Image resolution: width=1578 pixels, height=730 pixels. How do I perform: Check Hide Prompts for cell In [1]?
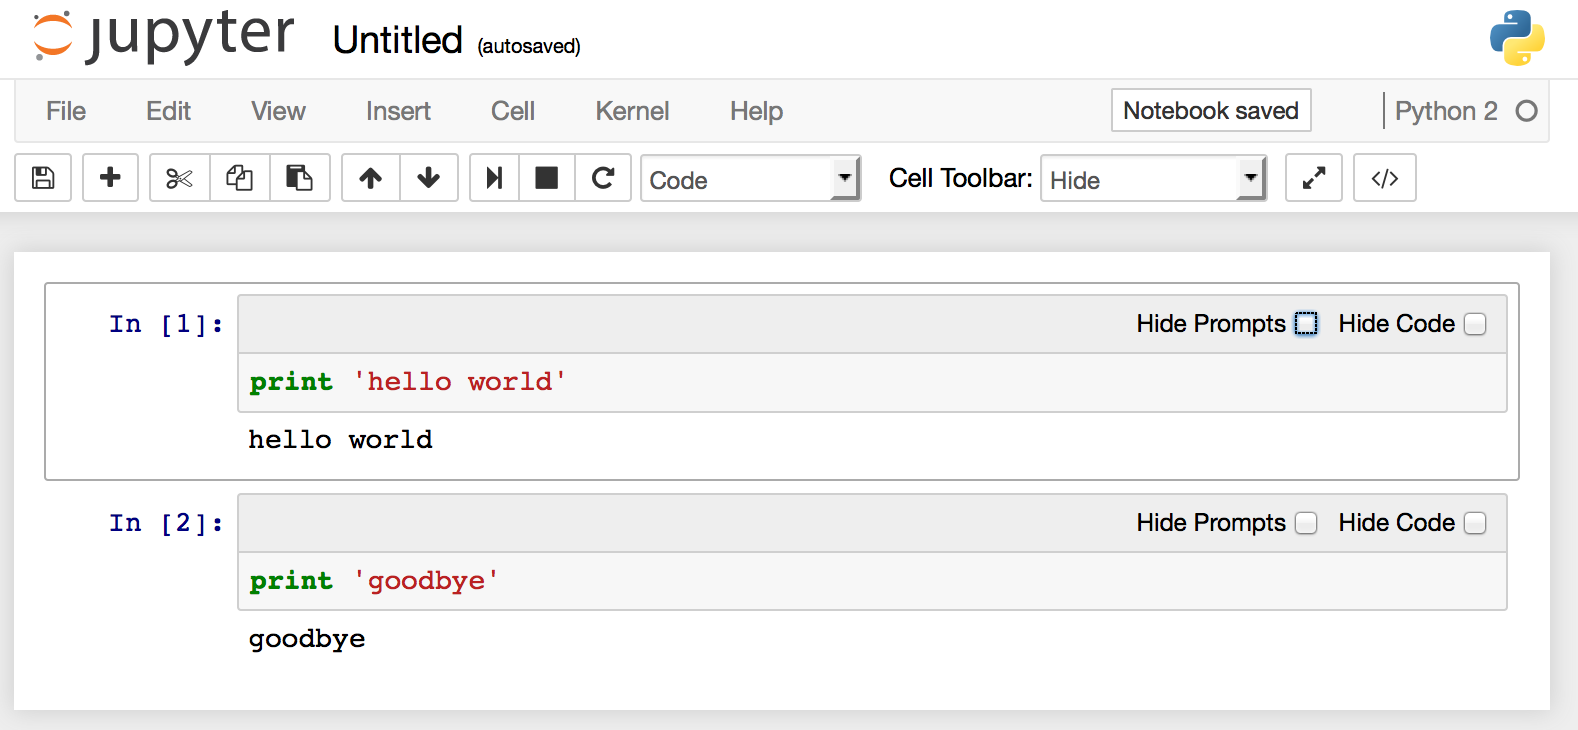pyautogui.click(x=1306, y=324)
